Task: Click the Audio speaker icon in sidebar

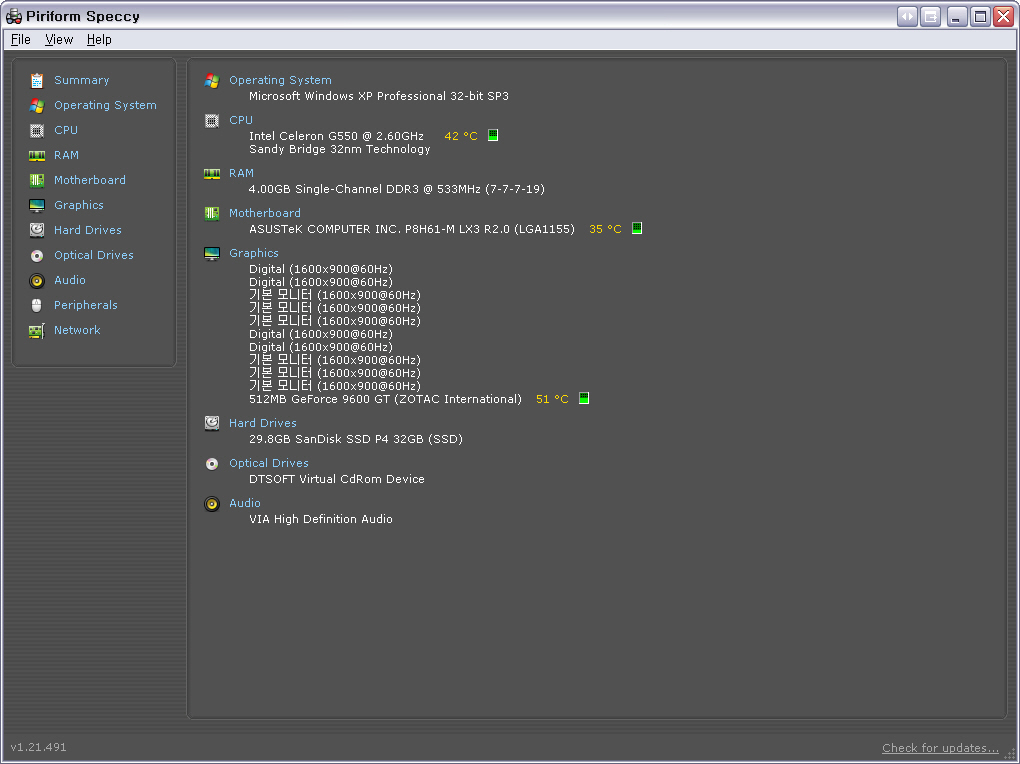Action: (x=37, y=280)
